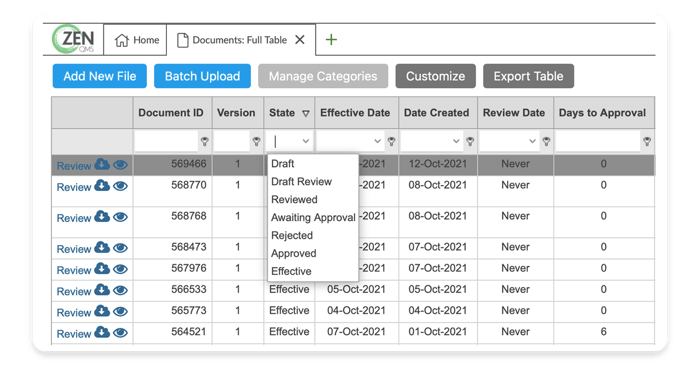Click the ZenQMS logo
The height and width of the screenshot is (368, 700).
(74, 39)
